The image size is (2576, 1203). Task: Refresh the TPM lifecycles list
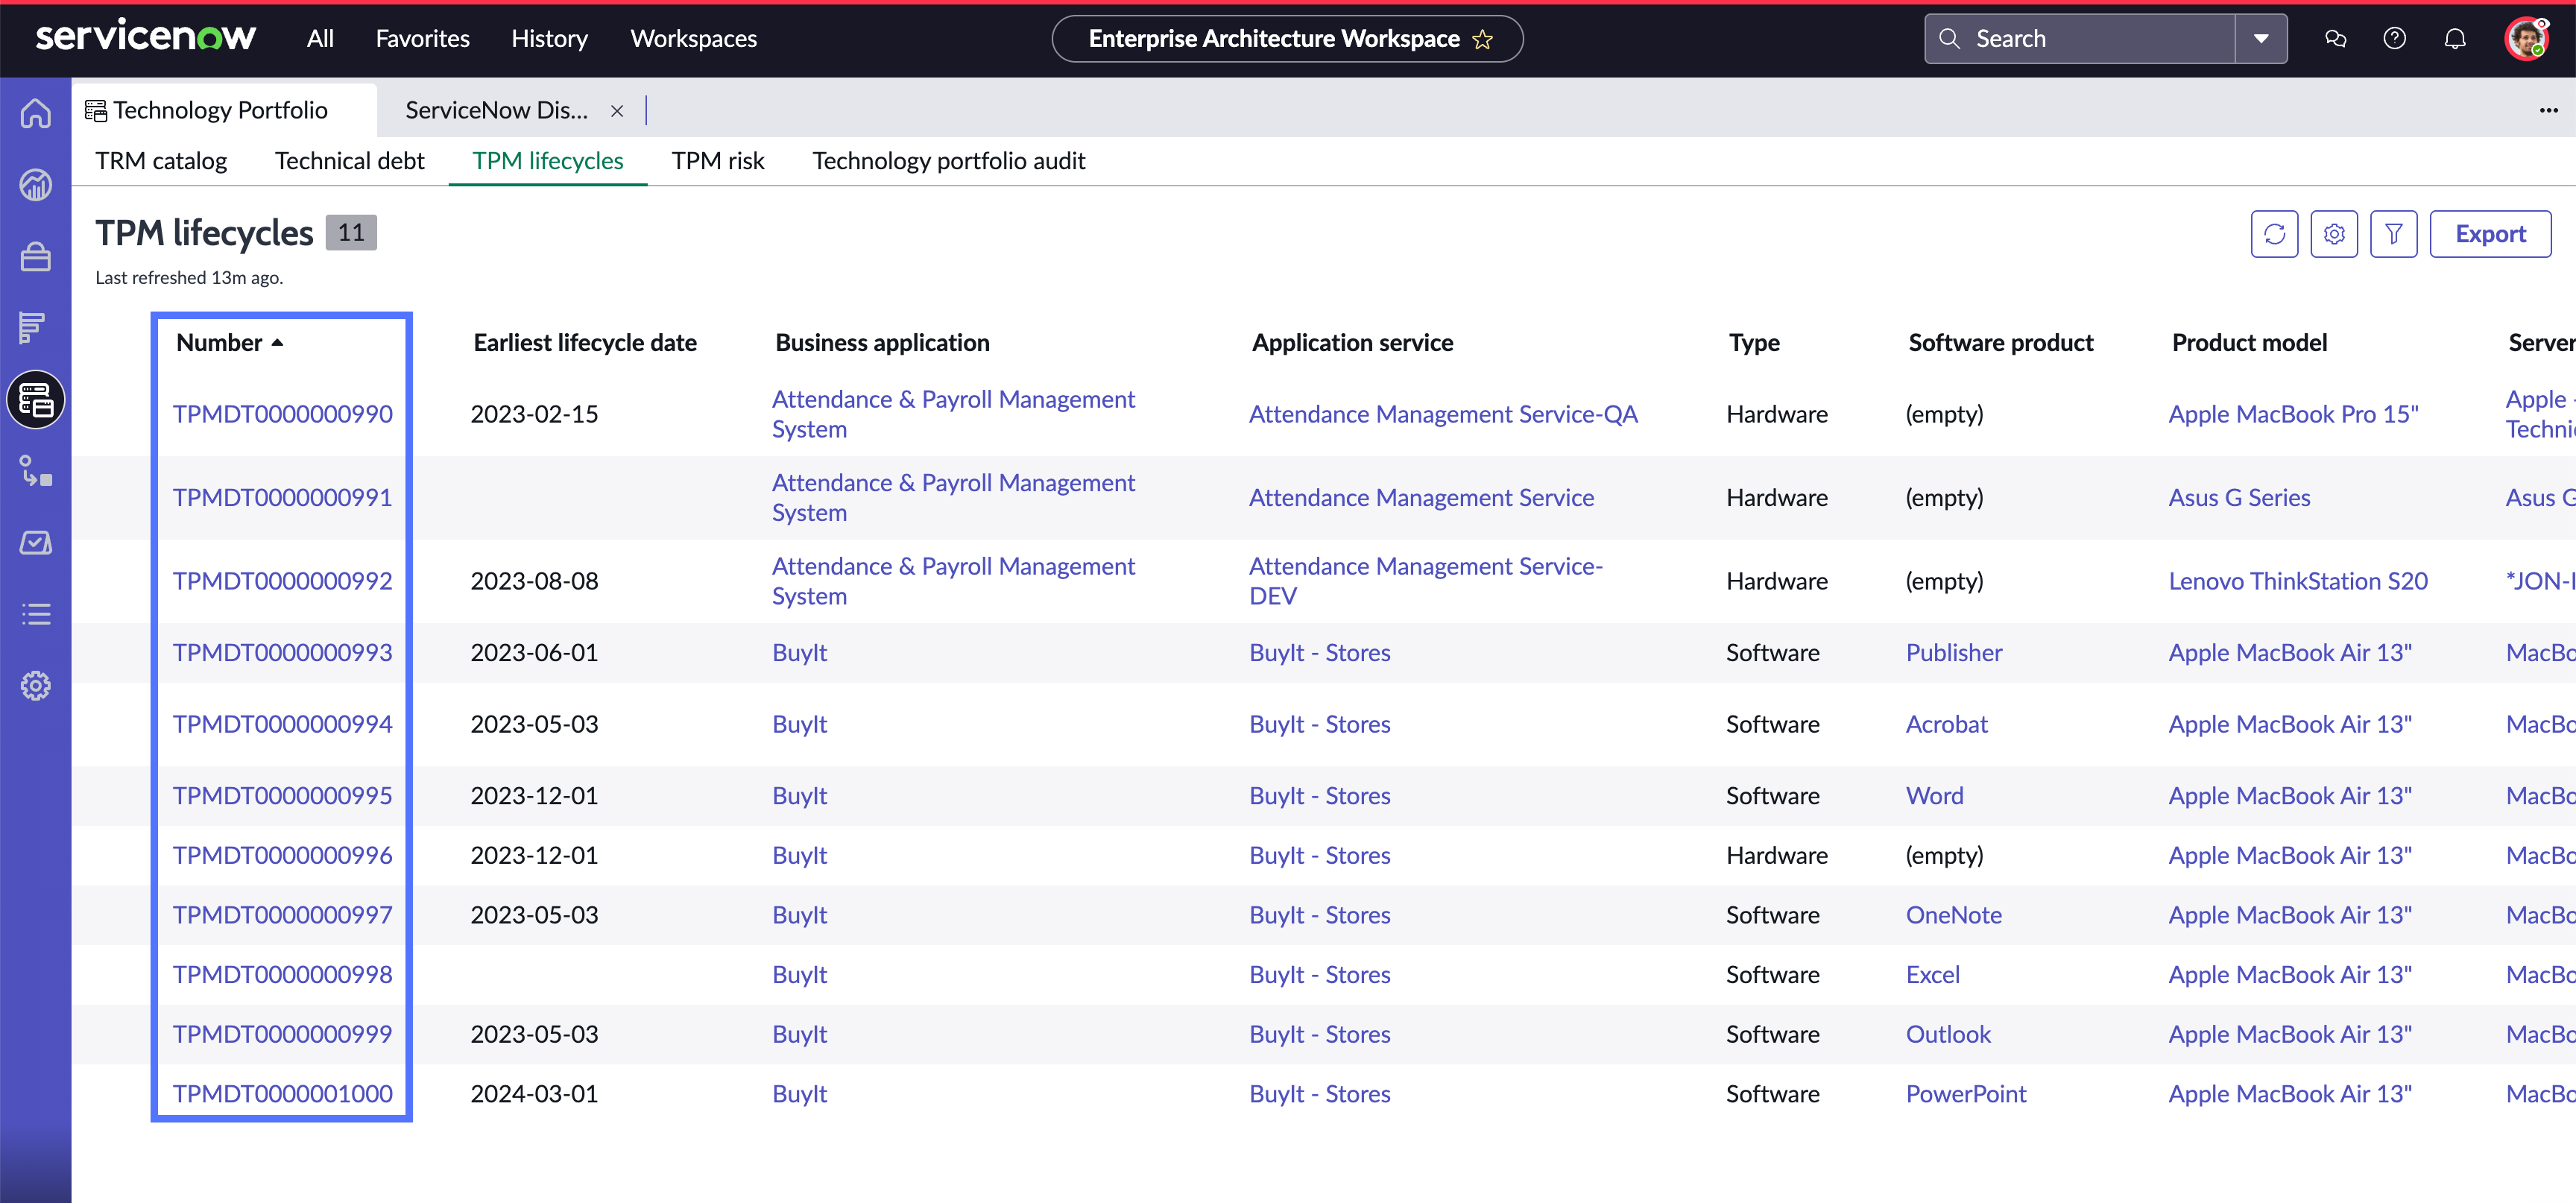coord(2274,233)
